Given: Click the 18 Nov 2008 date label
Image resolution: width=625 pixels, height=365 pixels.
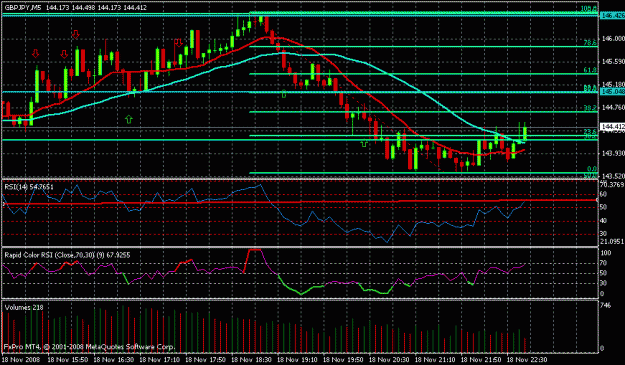Looking at the screenshot, I should click(20, 359).
